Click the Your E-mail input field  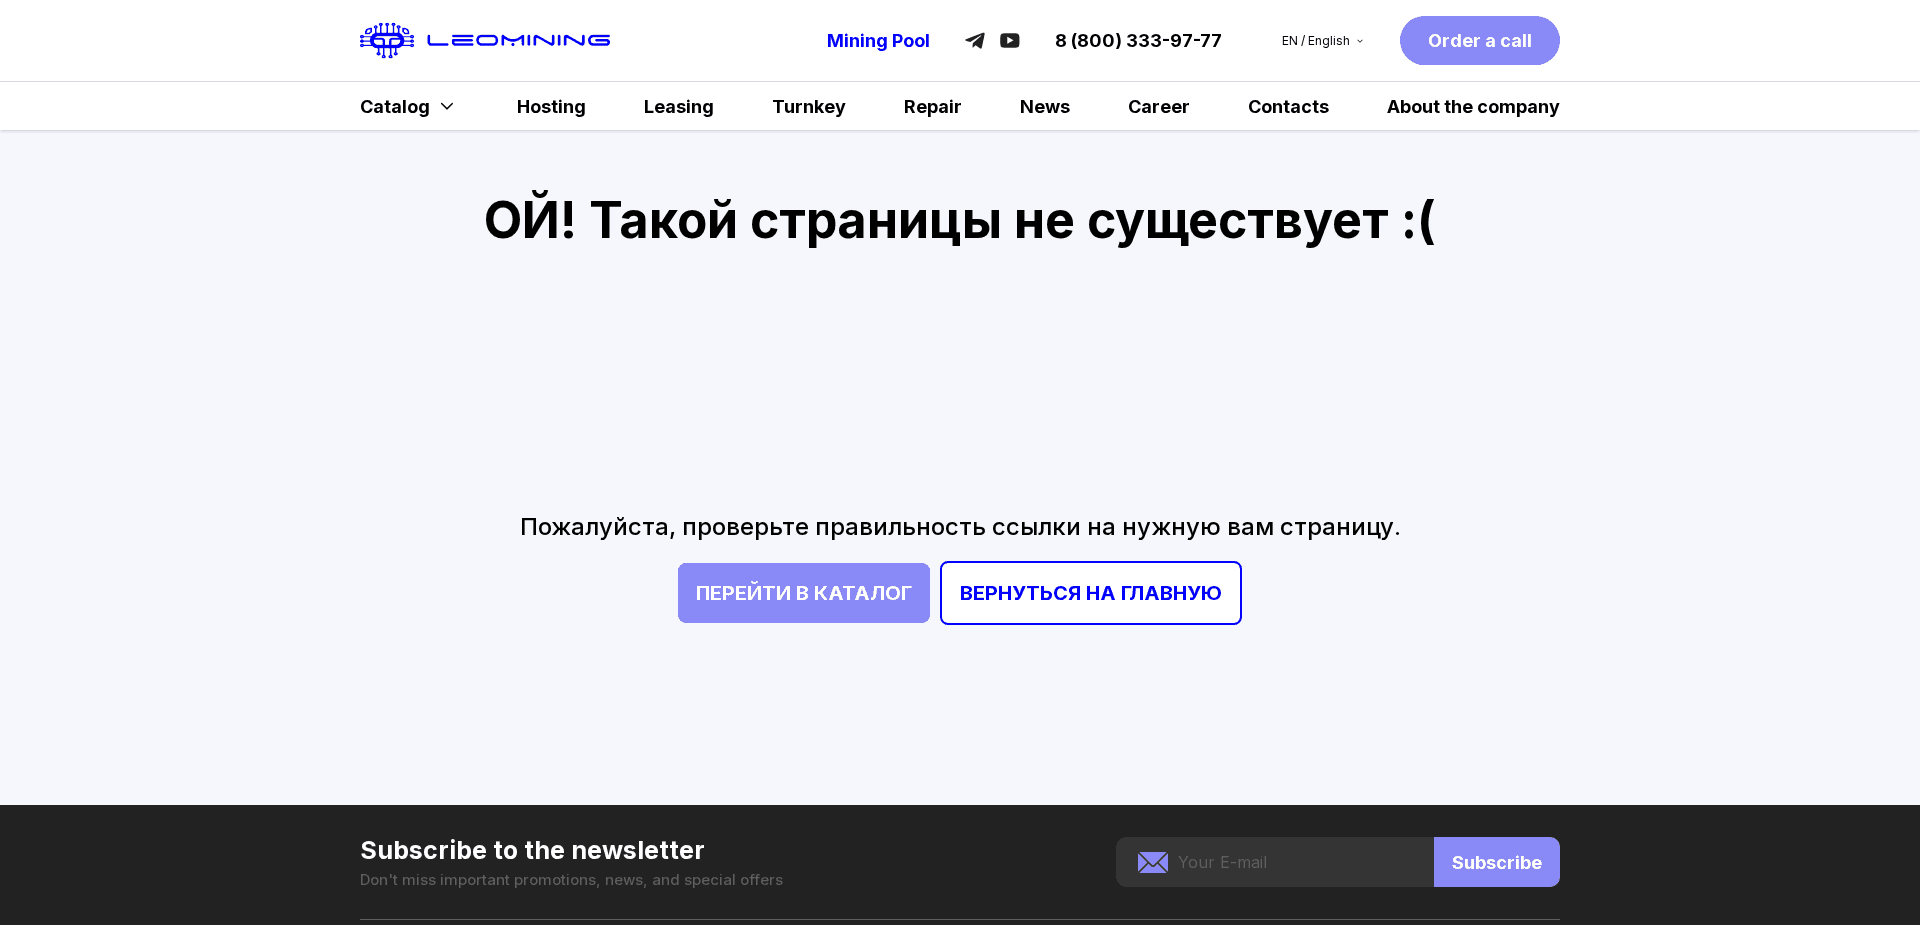point(1290,862)
